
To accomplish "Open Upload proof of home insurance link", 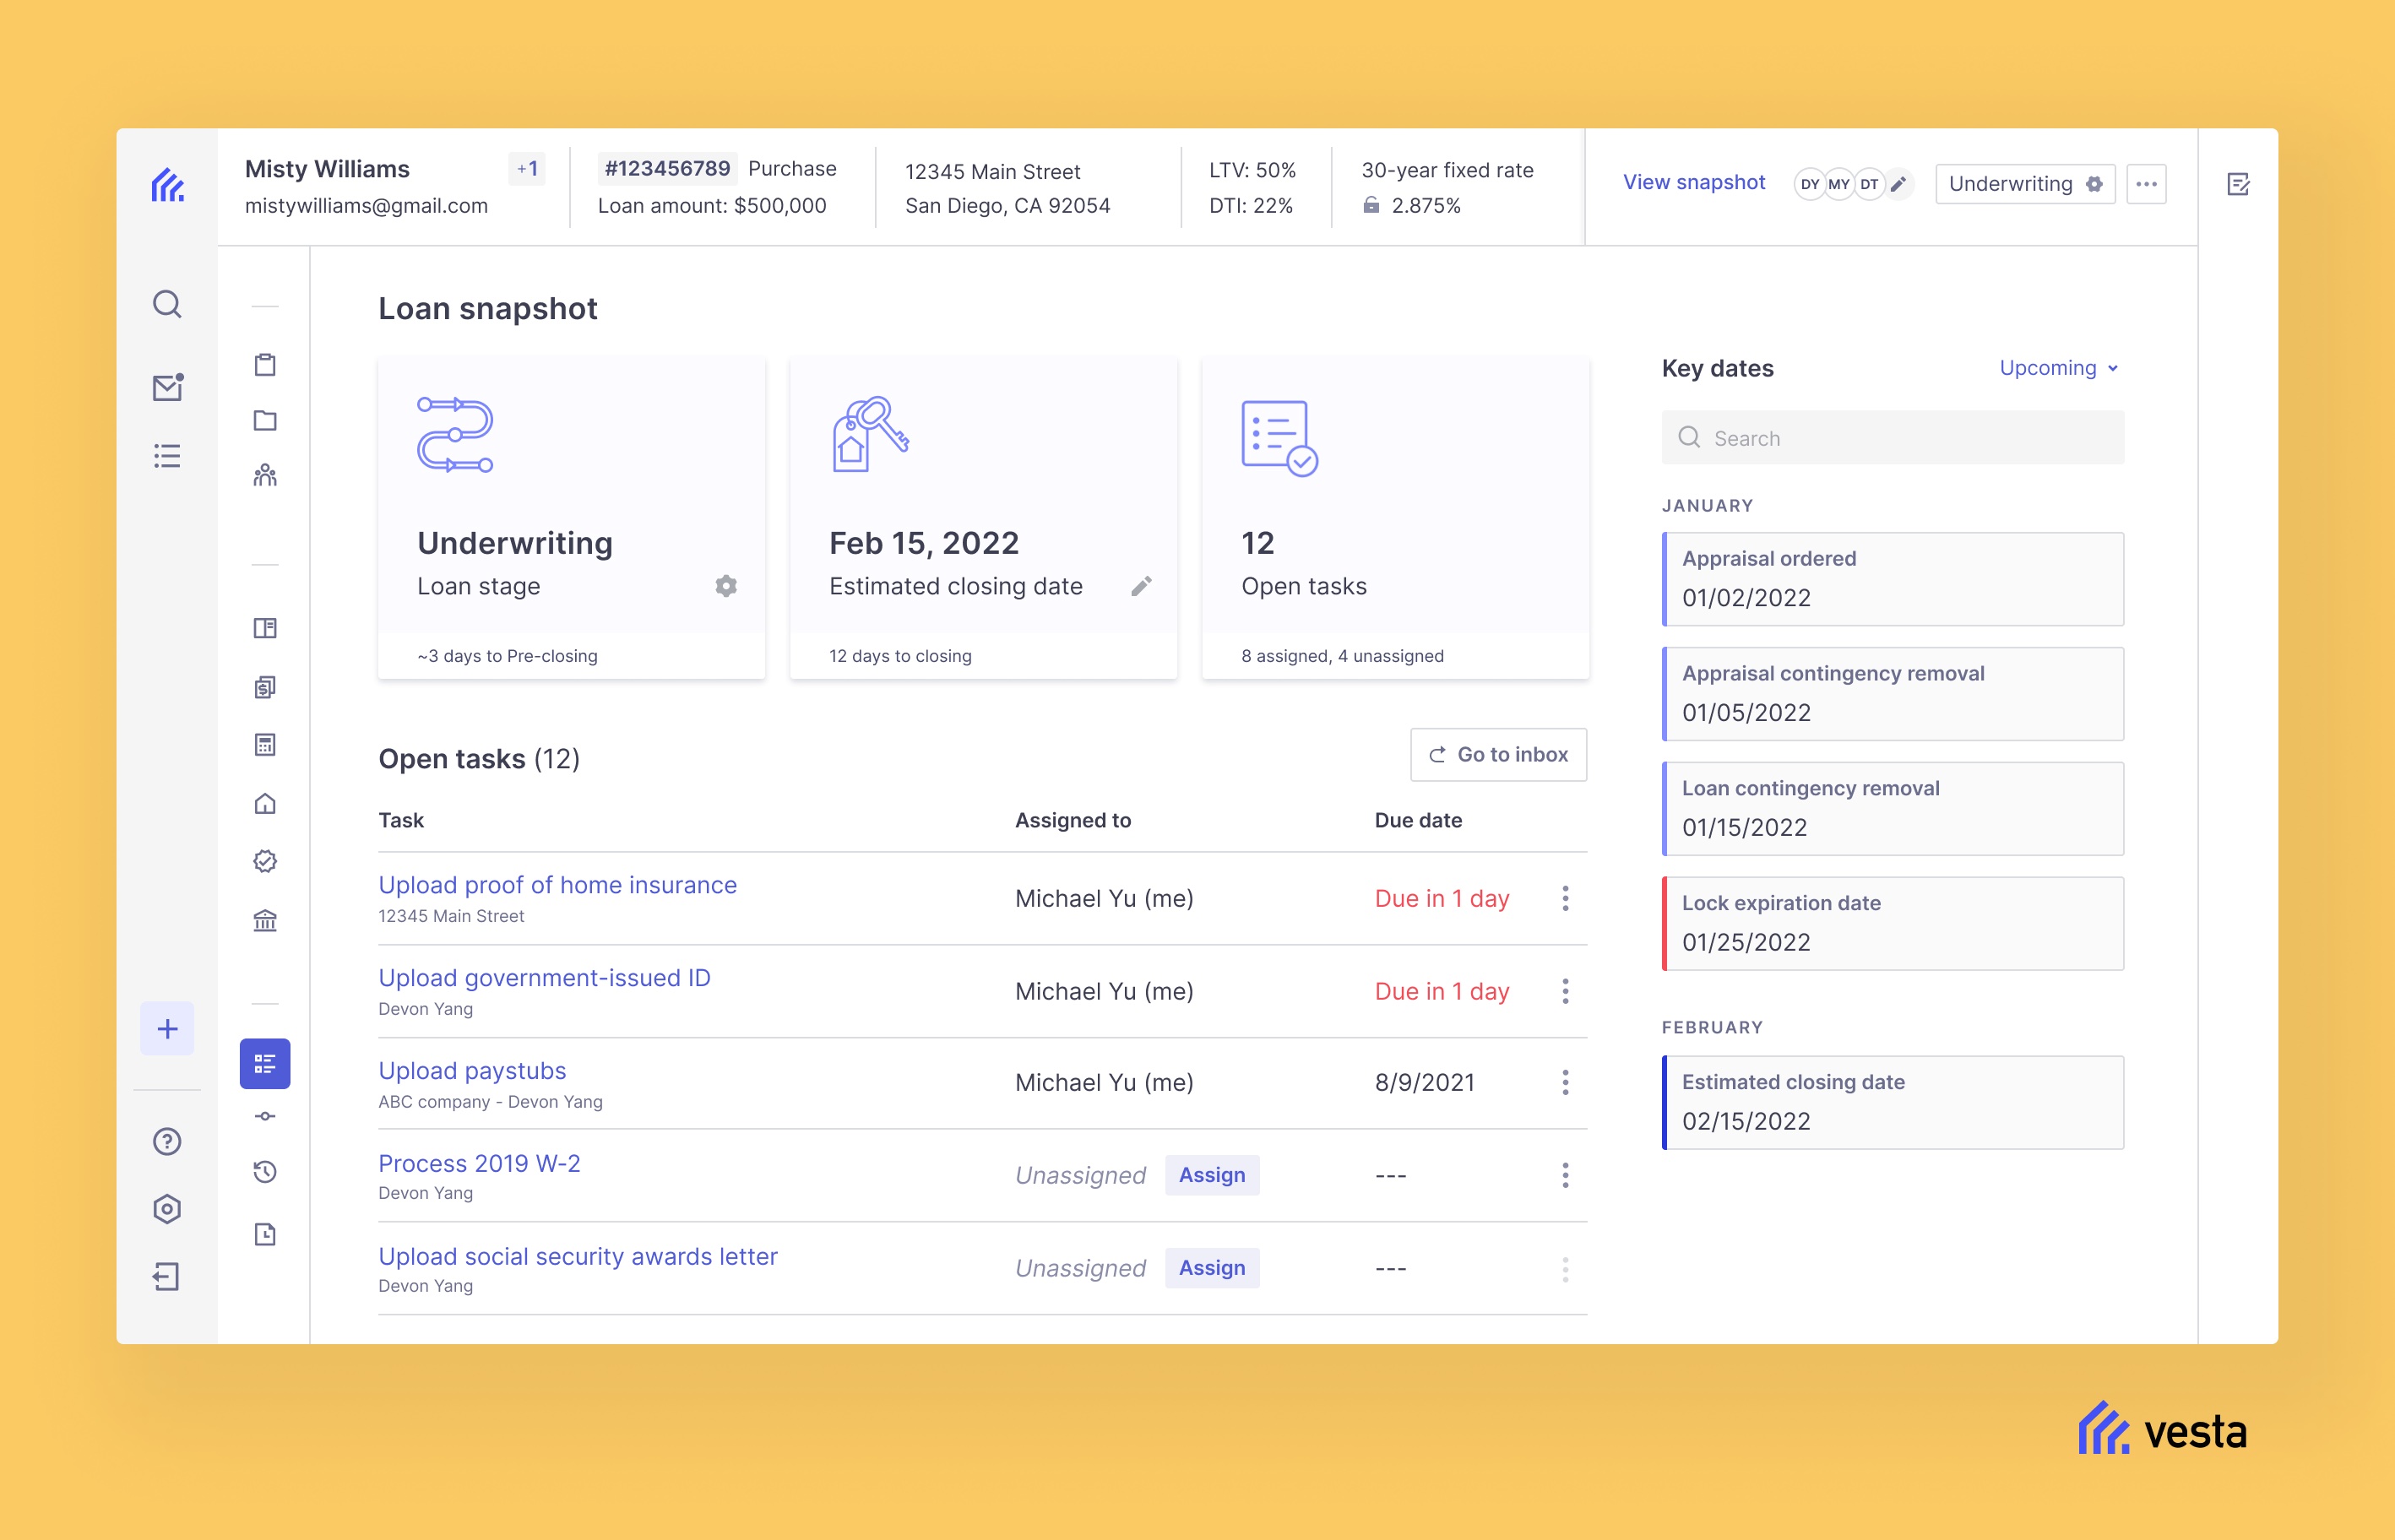I will click(x=557, y=885).
